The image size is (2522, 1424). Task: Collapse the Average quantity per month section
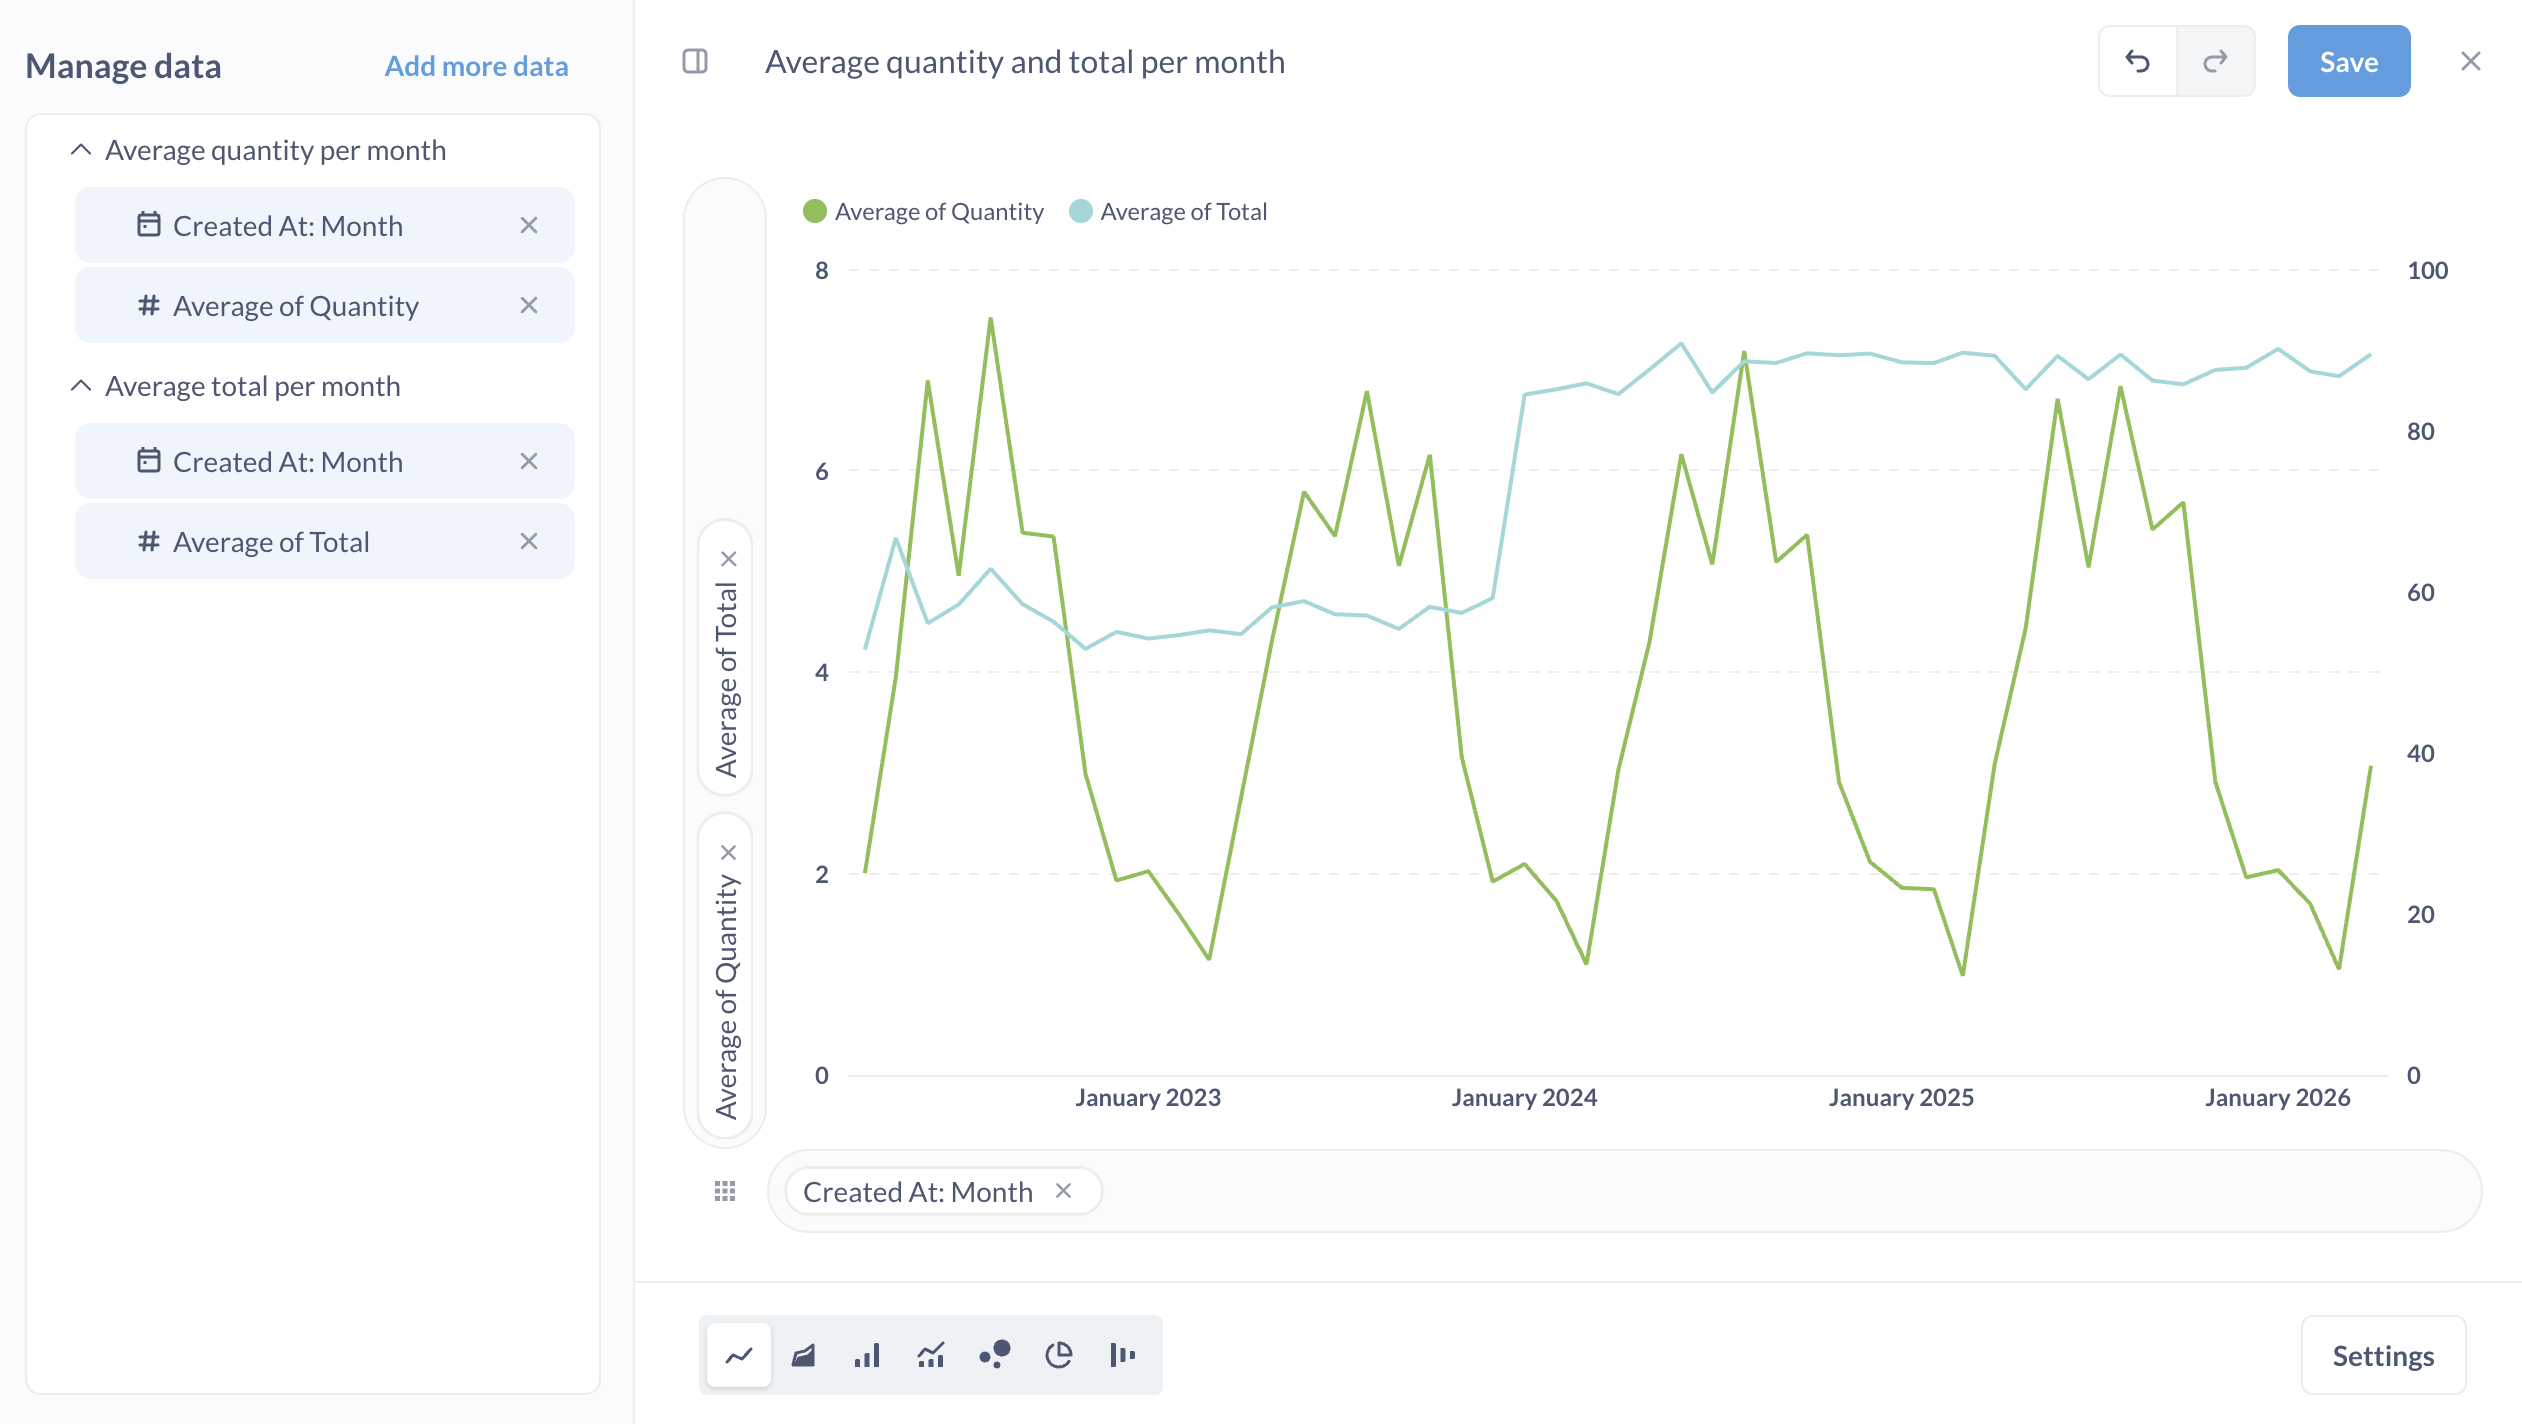pos(81,149)
